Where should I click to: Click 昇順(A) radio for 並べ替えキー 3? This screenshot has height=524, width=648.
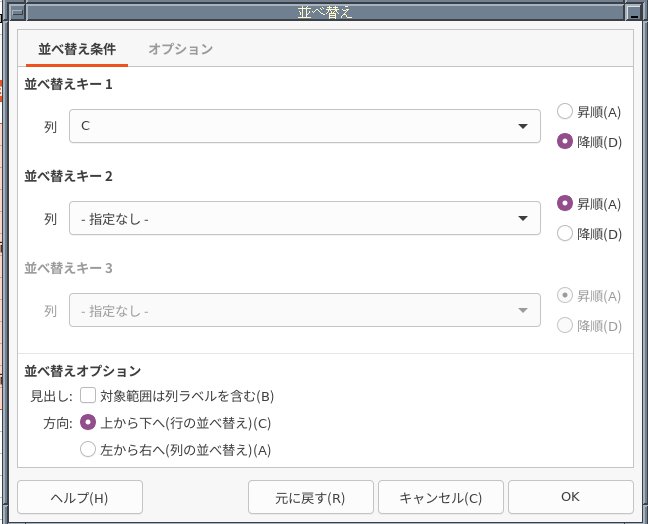[x=565, y=296]
